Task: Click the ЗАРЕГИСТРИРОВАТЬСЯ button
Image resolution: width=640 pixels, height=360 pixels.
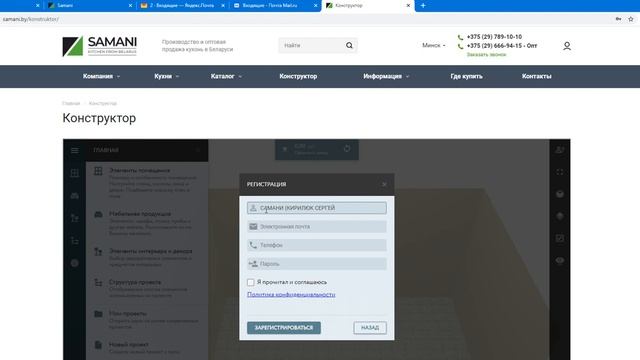Action: point(284,328)
